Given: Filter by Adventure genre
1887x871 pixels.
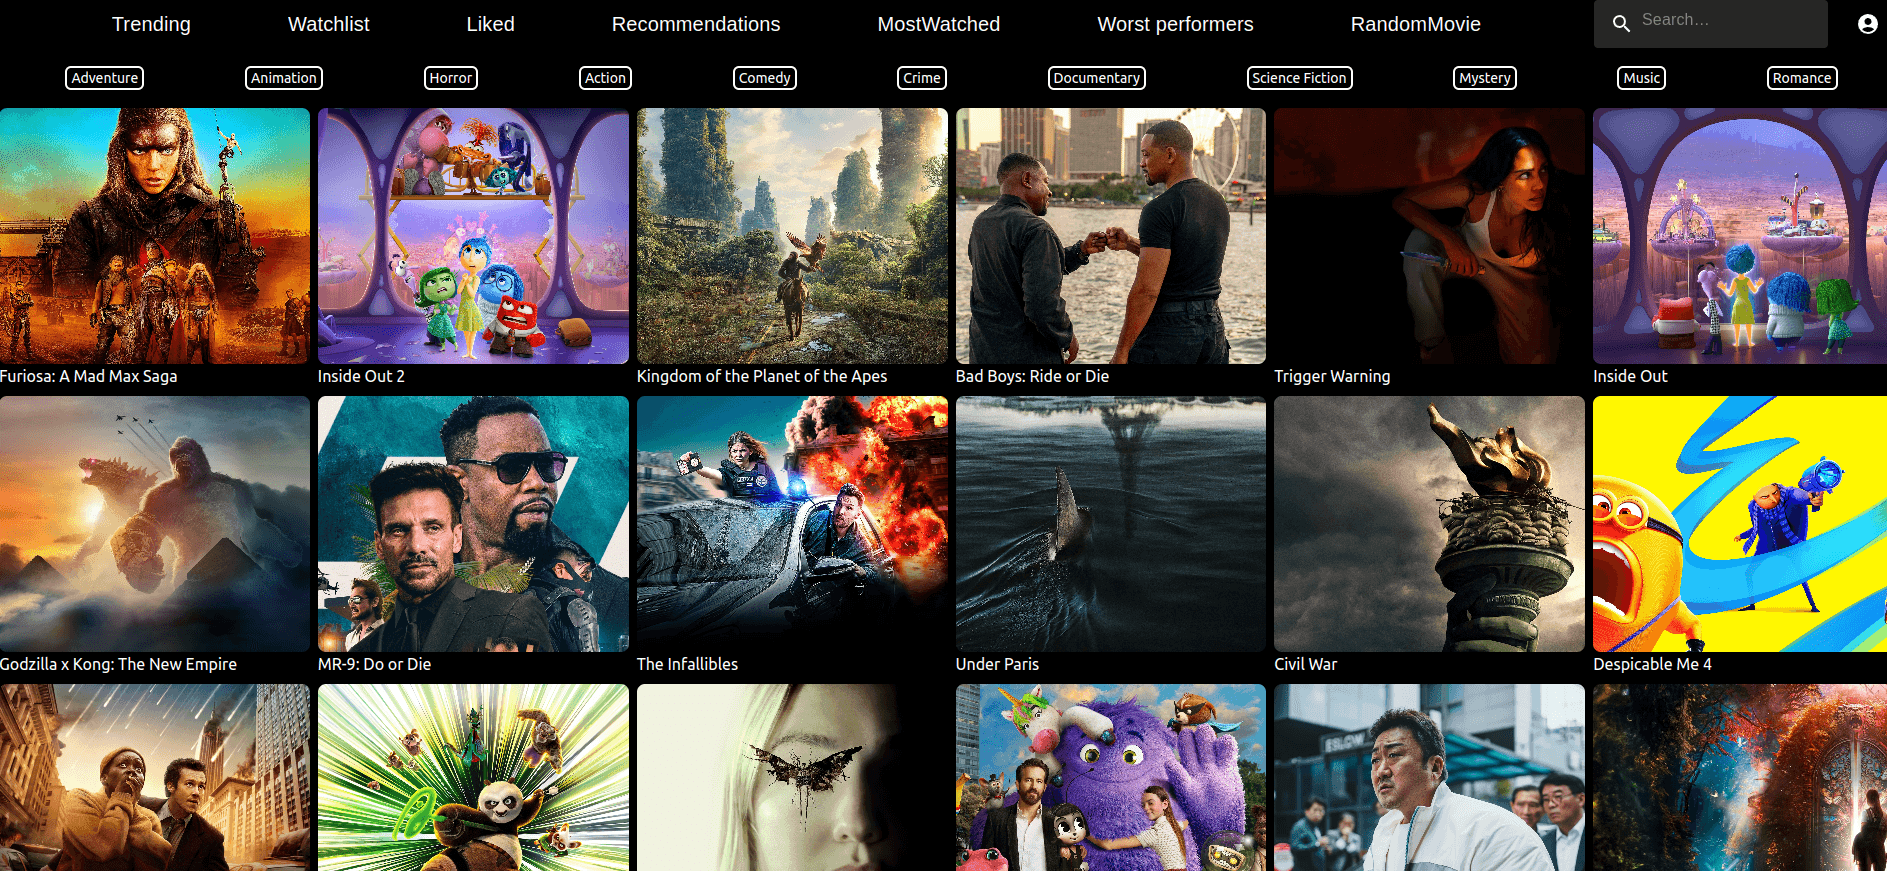Looking at the screenshot, I should click(105, 78).
